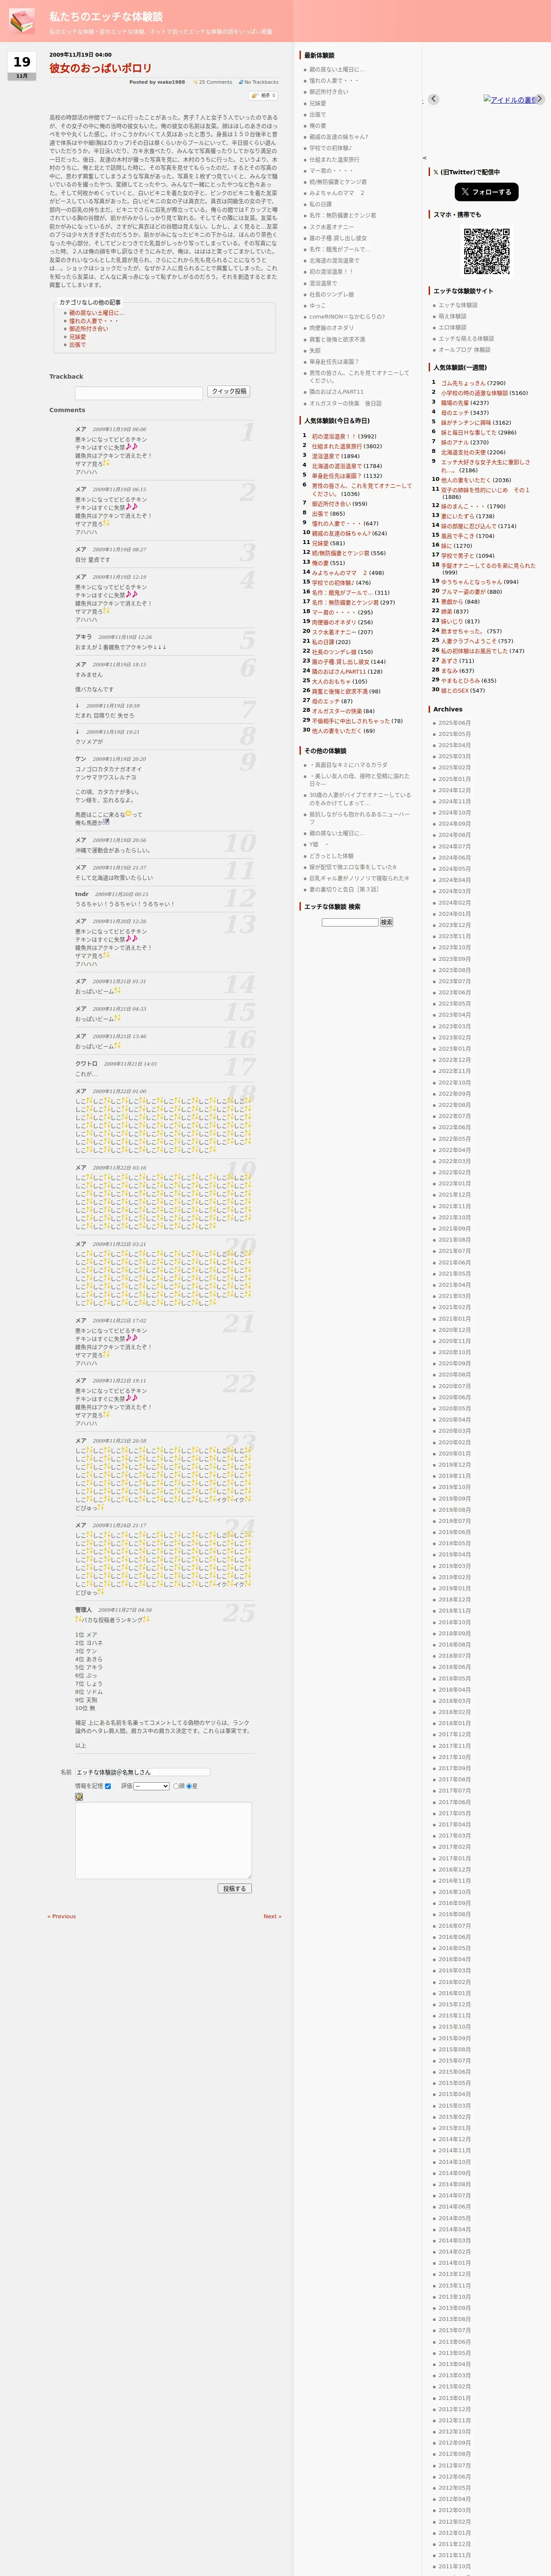
Task: Click the post author mako1988
Action: pyautogui.click(x=171, y=82)
